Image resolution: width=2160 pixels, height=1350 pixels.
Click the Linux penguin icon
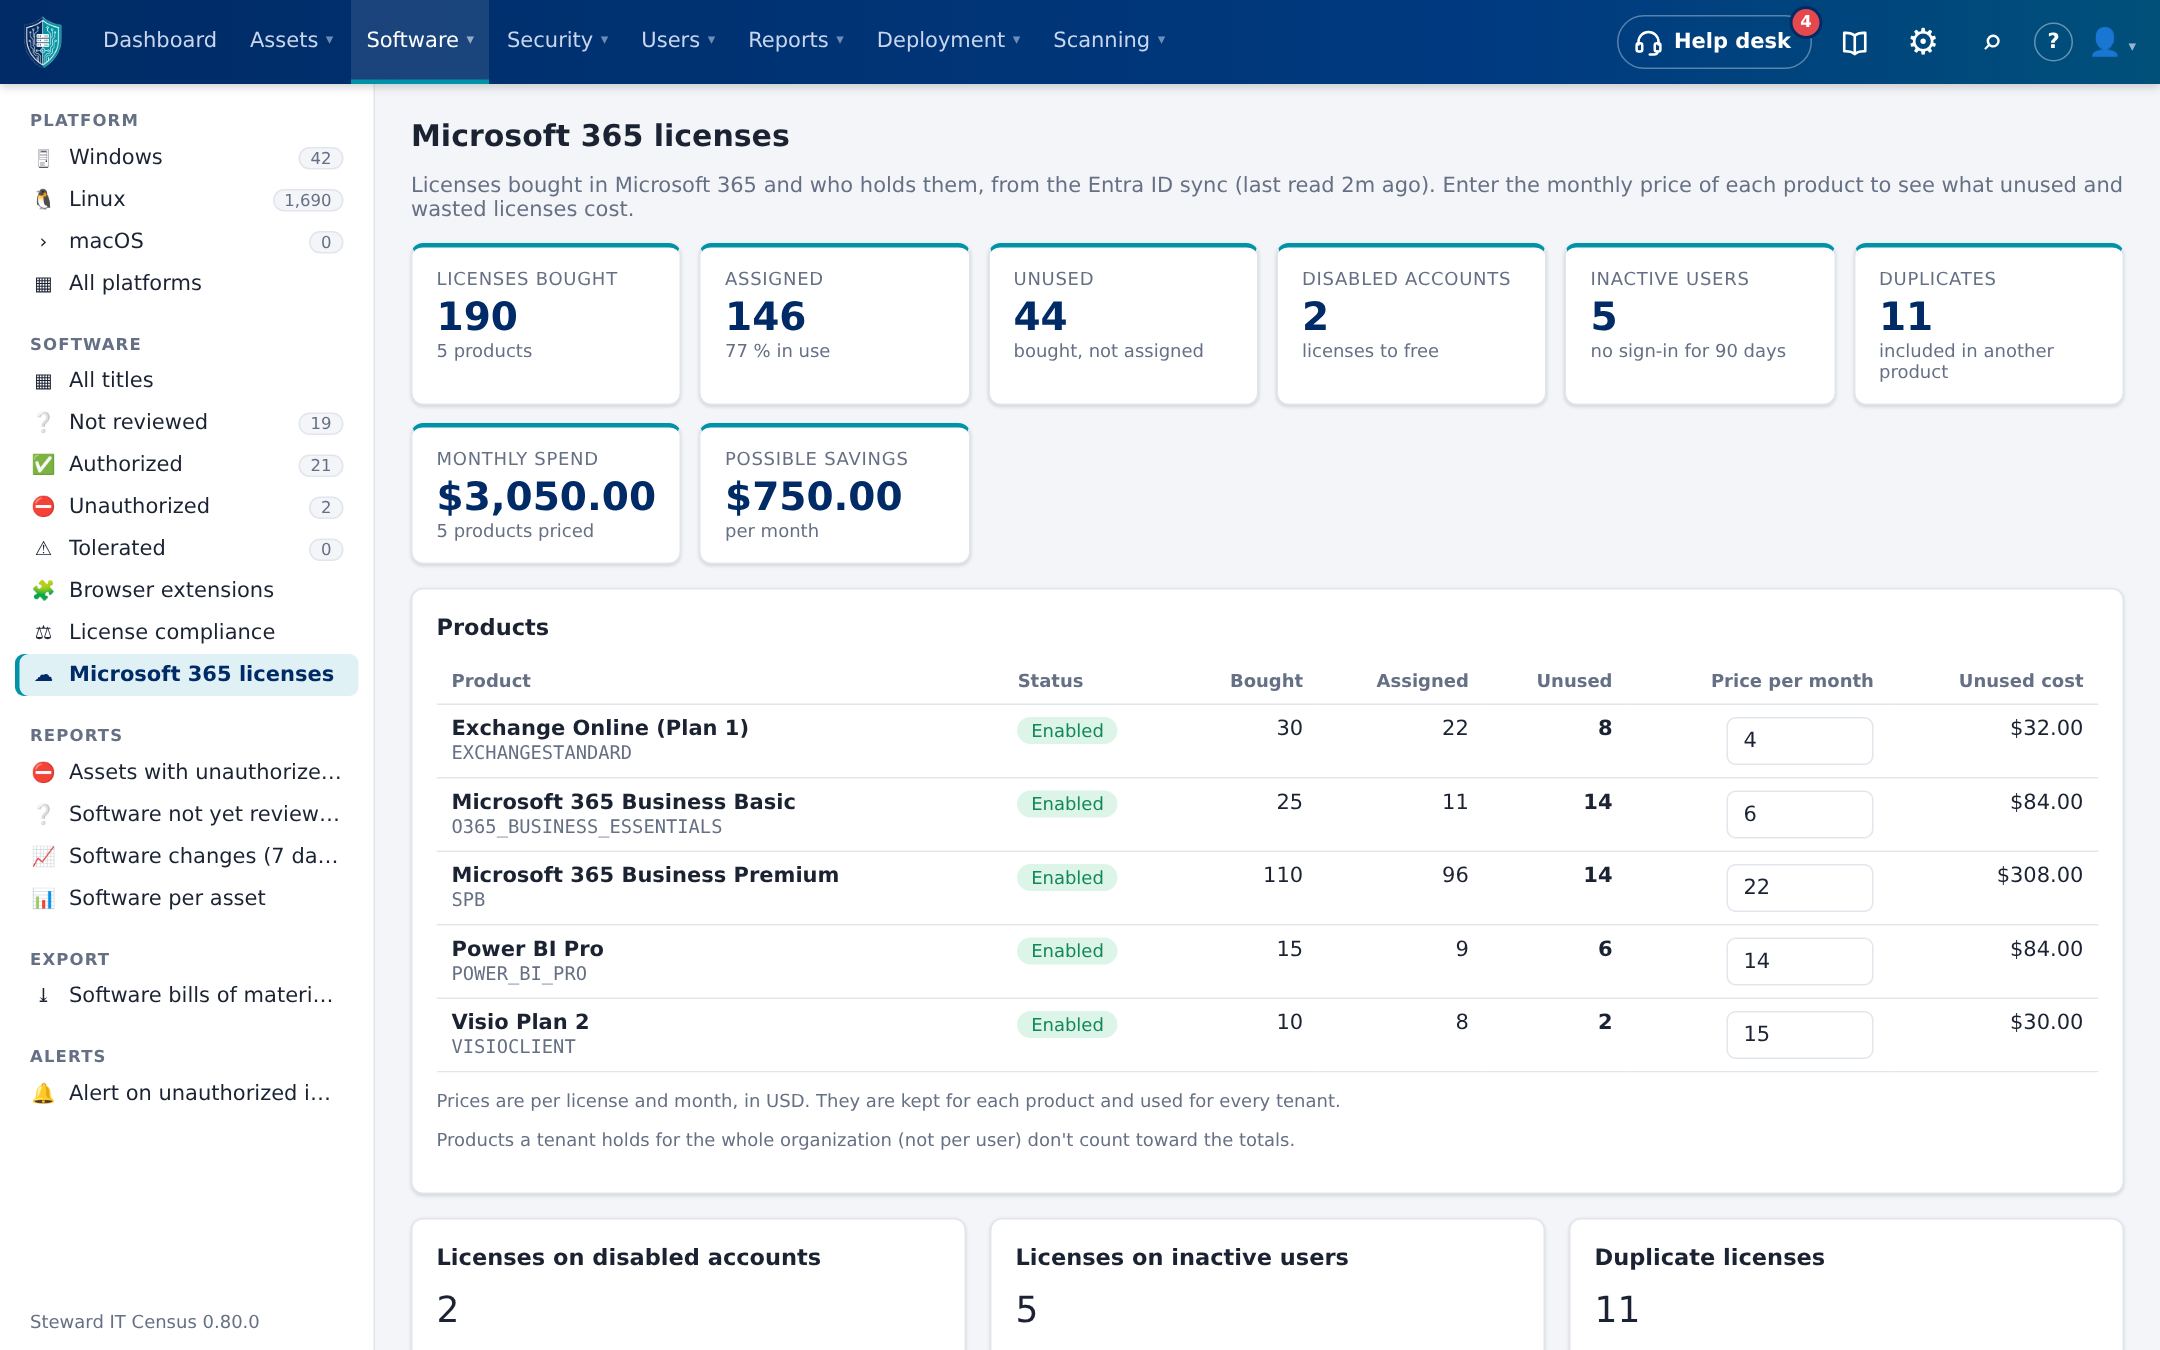(43, 200)
